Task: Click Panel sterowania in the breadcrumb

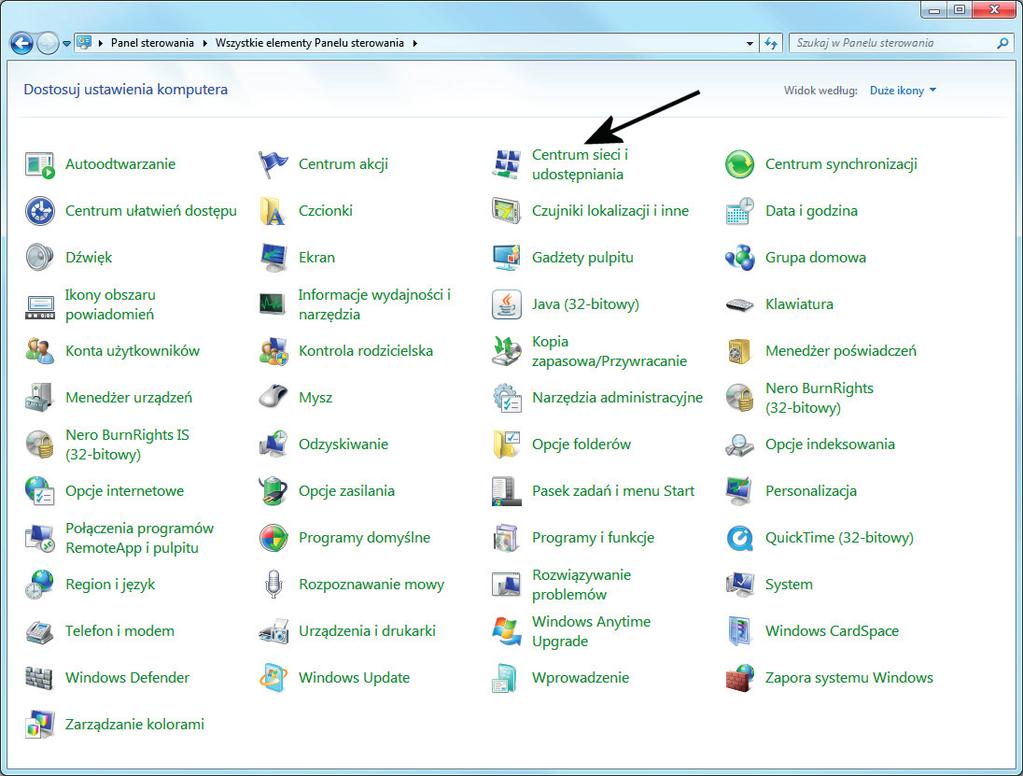Action: [x=152, y=43]
